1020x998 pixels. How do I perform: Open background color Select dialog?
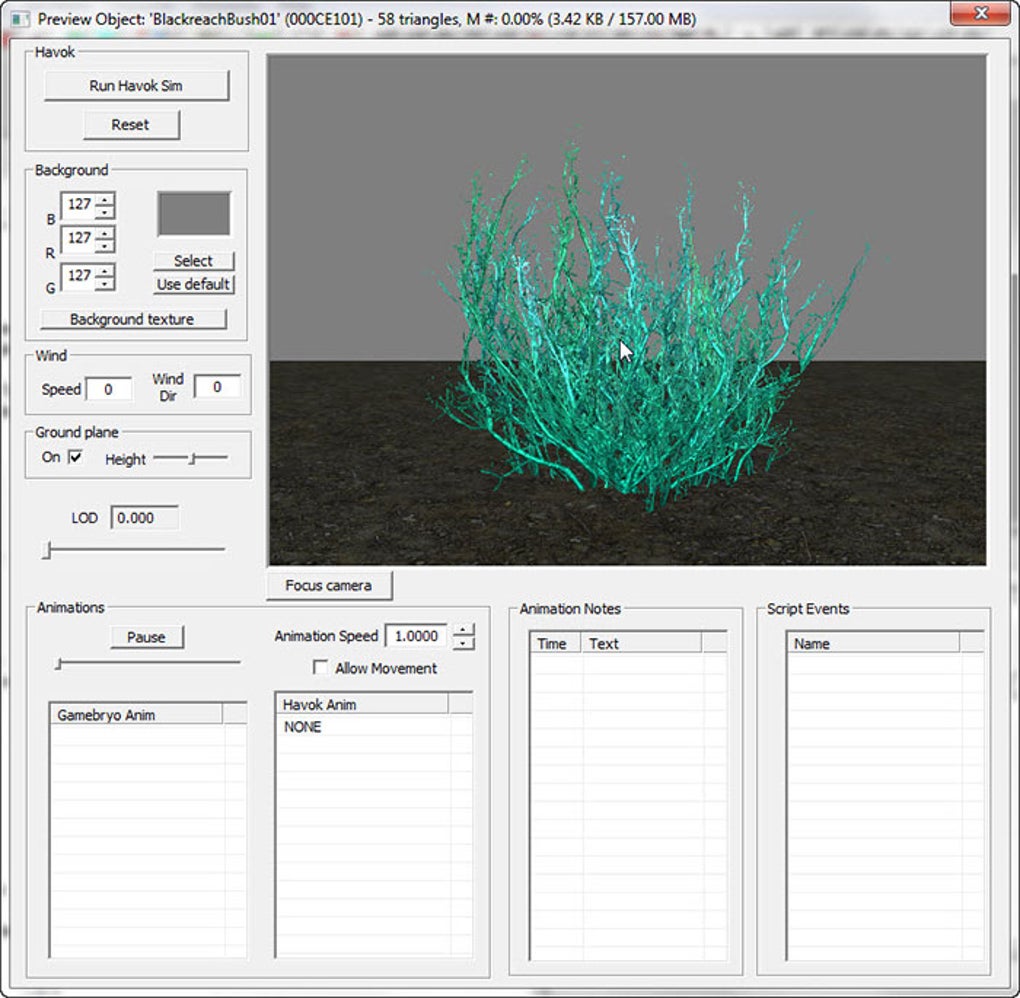[x=193, y=261]
